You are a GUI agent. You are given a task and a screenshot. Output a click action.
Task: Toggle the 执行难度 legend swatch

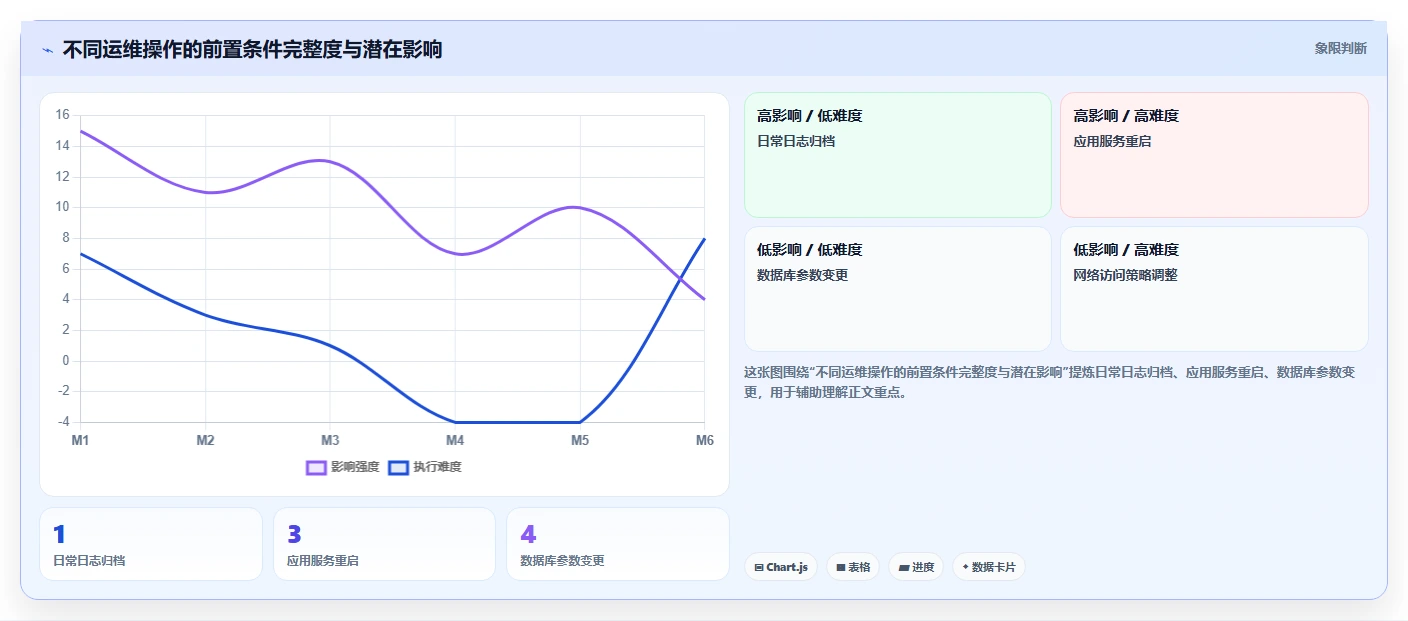[x=399, y=467]
